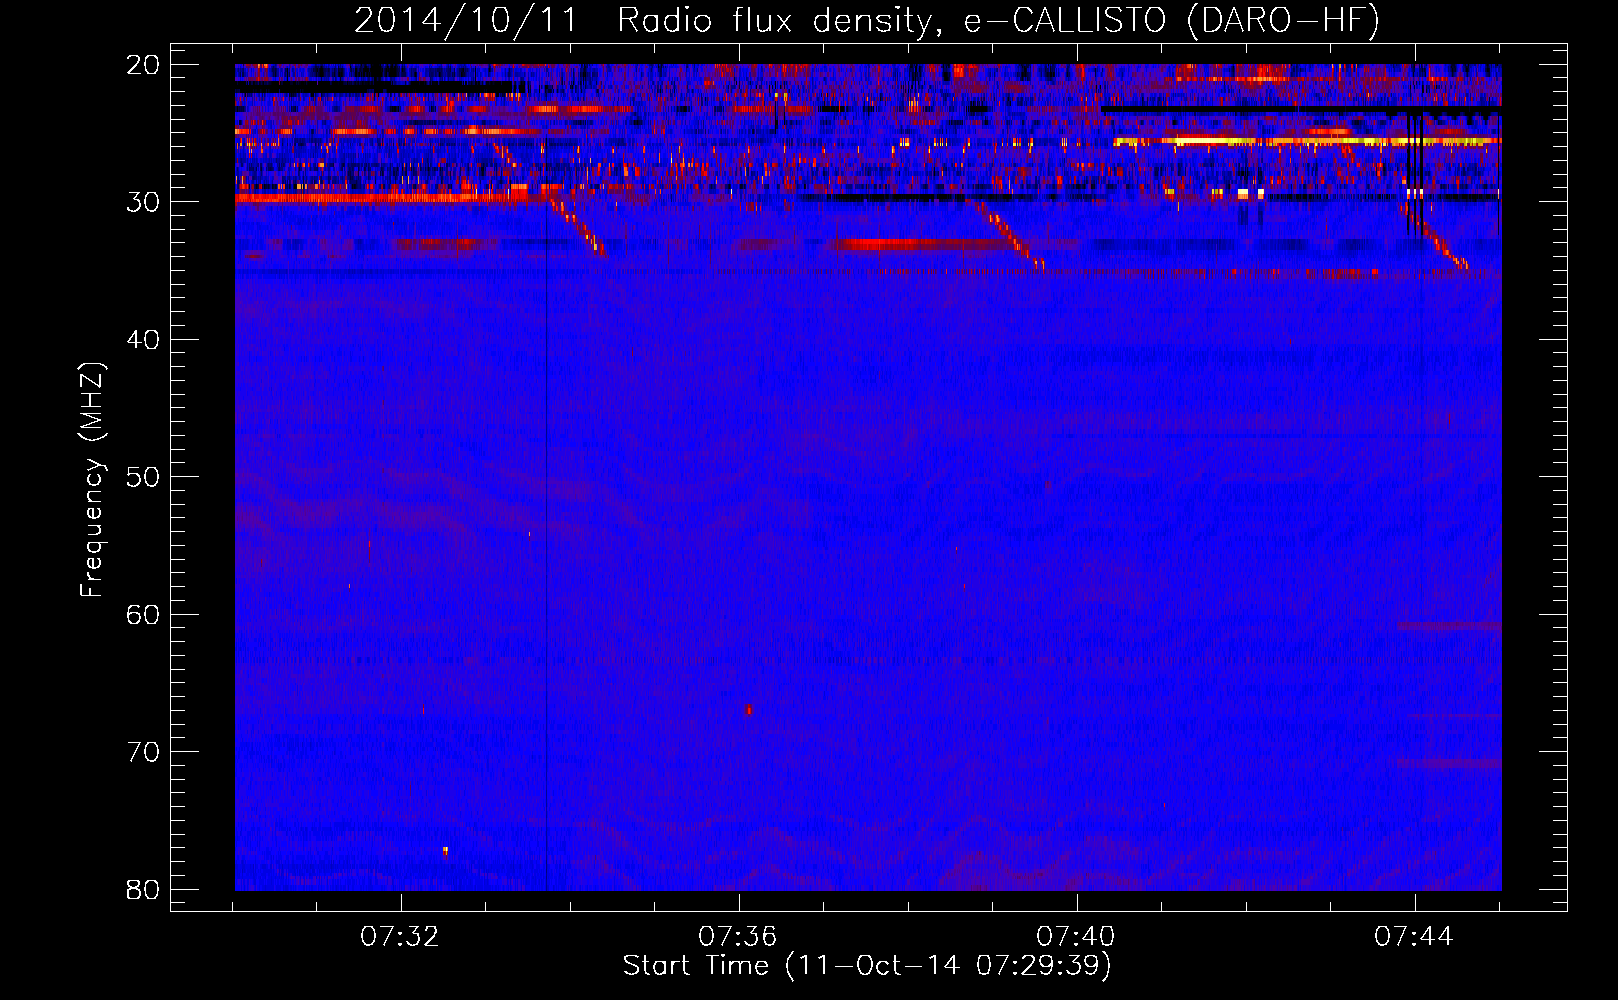
Task: Click the 07:44 time tick label
Action: click(x=1414, y=937)
